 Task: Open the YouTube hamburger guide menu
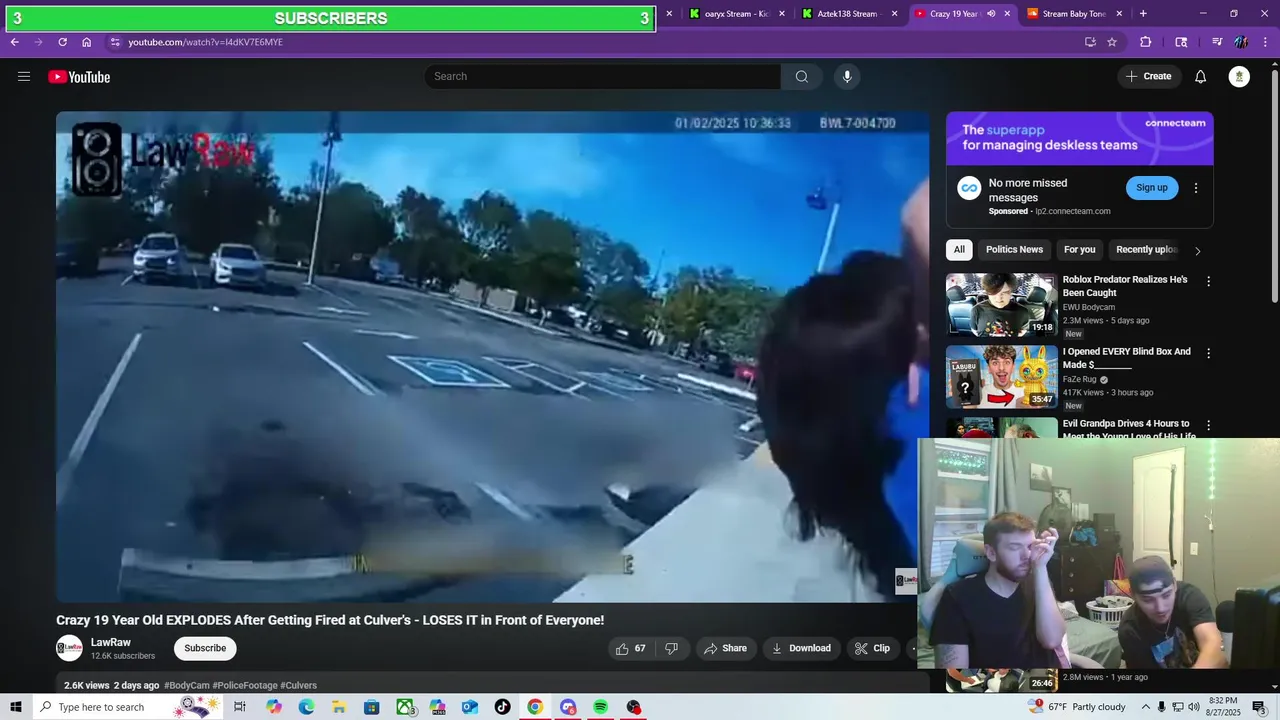(24, 77)
